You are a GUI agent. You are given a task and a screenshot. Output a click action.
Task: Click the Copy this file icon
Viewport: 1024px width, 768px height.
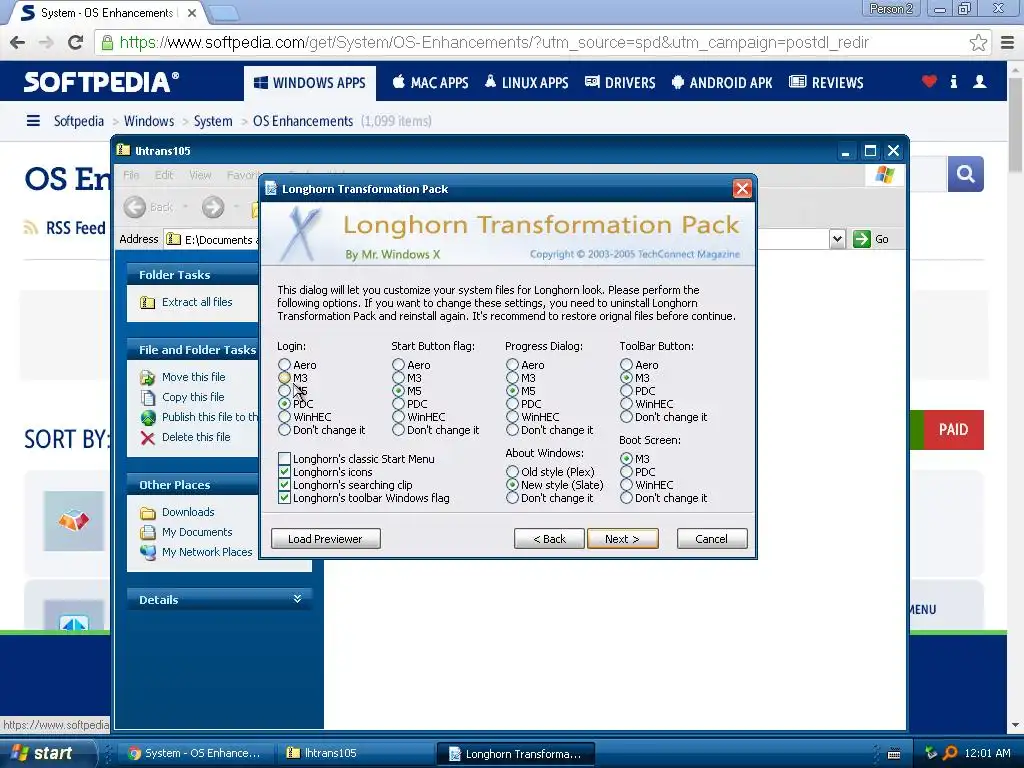coord(148,397)
